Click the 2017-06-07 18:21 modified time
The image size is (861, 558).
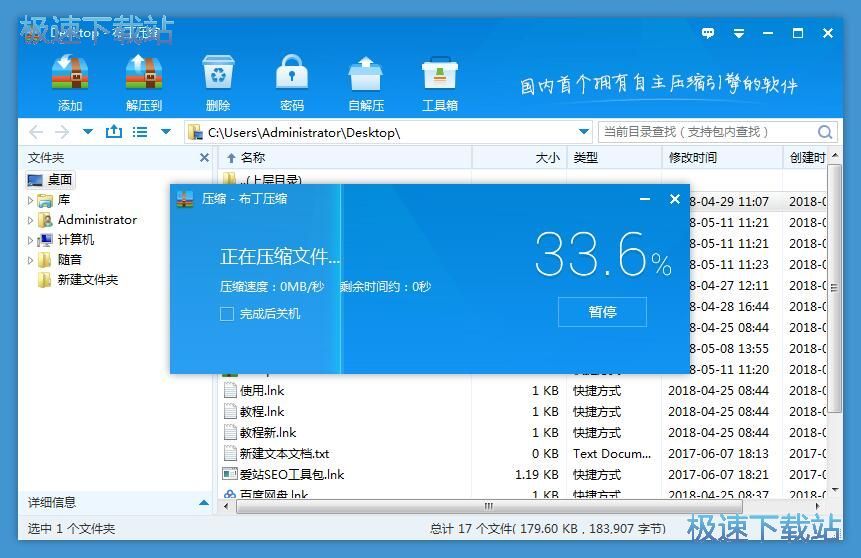718,475
